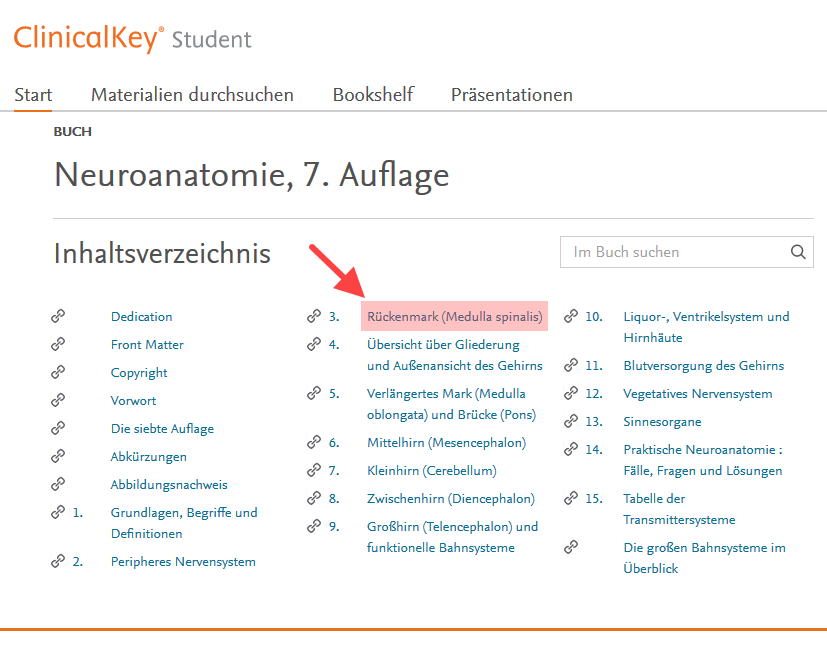This screenshot has width=827, height=649.
Task: Open the Mittelhirn (Mesencephalon) chapter
Action: point(446,443)
